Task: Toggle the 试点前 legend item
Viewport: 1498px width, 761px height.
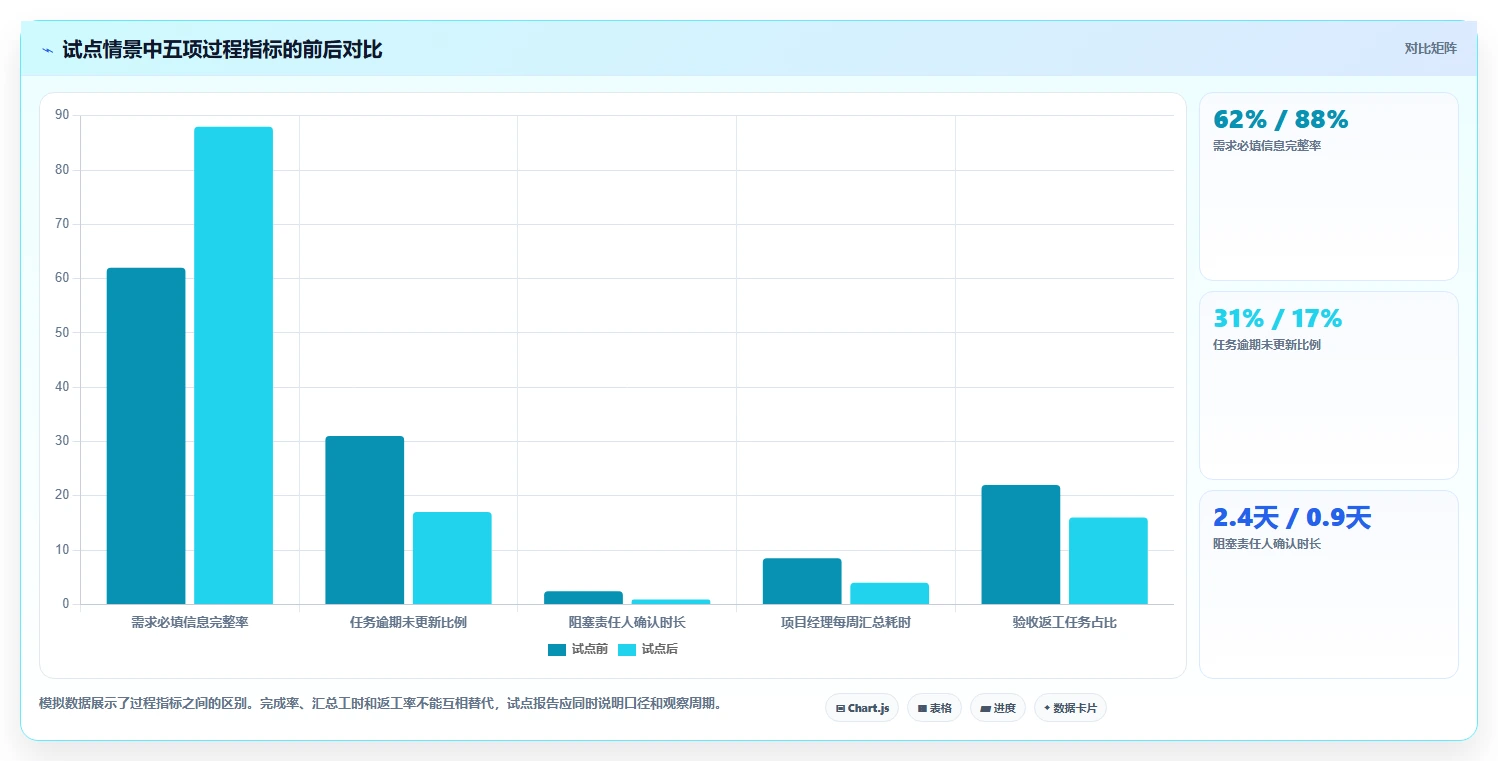Action: [x=578, y=649]
